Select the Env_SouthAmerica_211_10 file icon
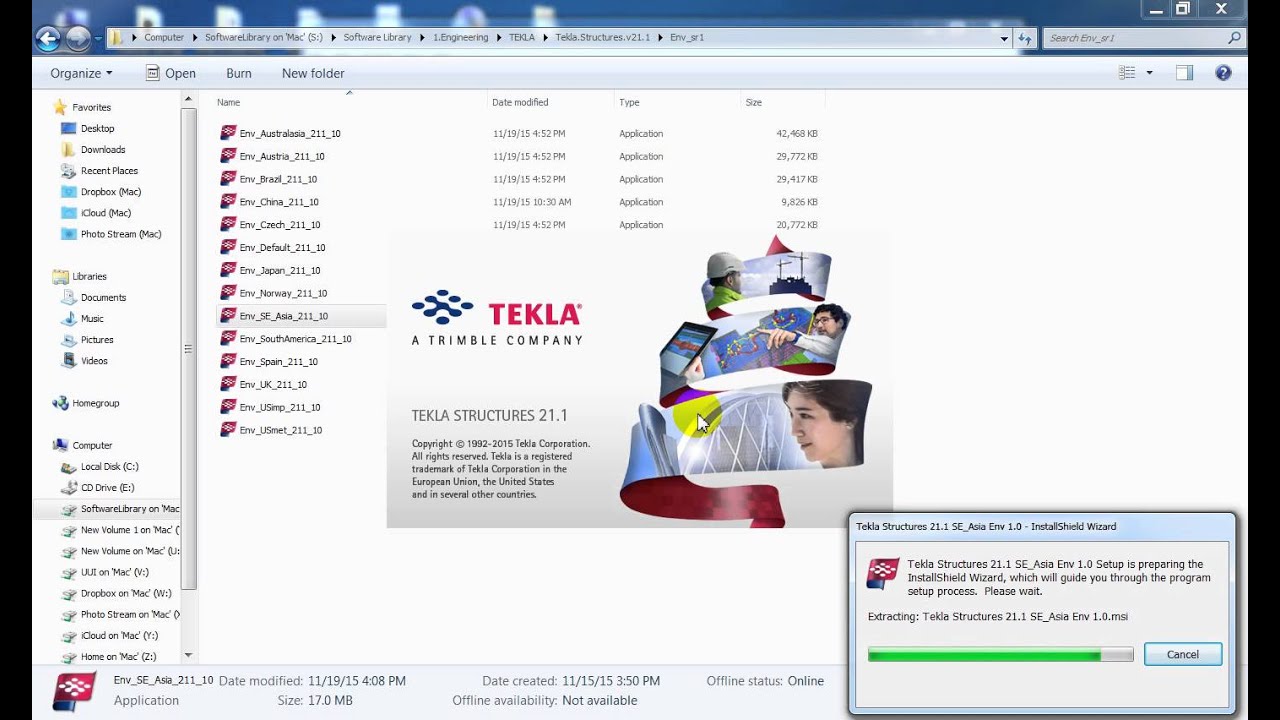Screen dimensions: 1280x720 tap(228, 339)
